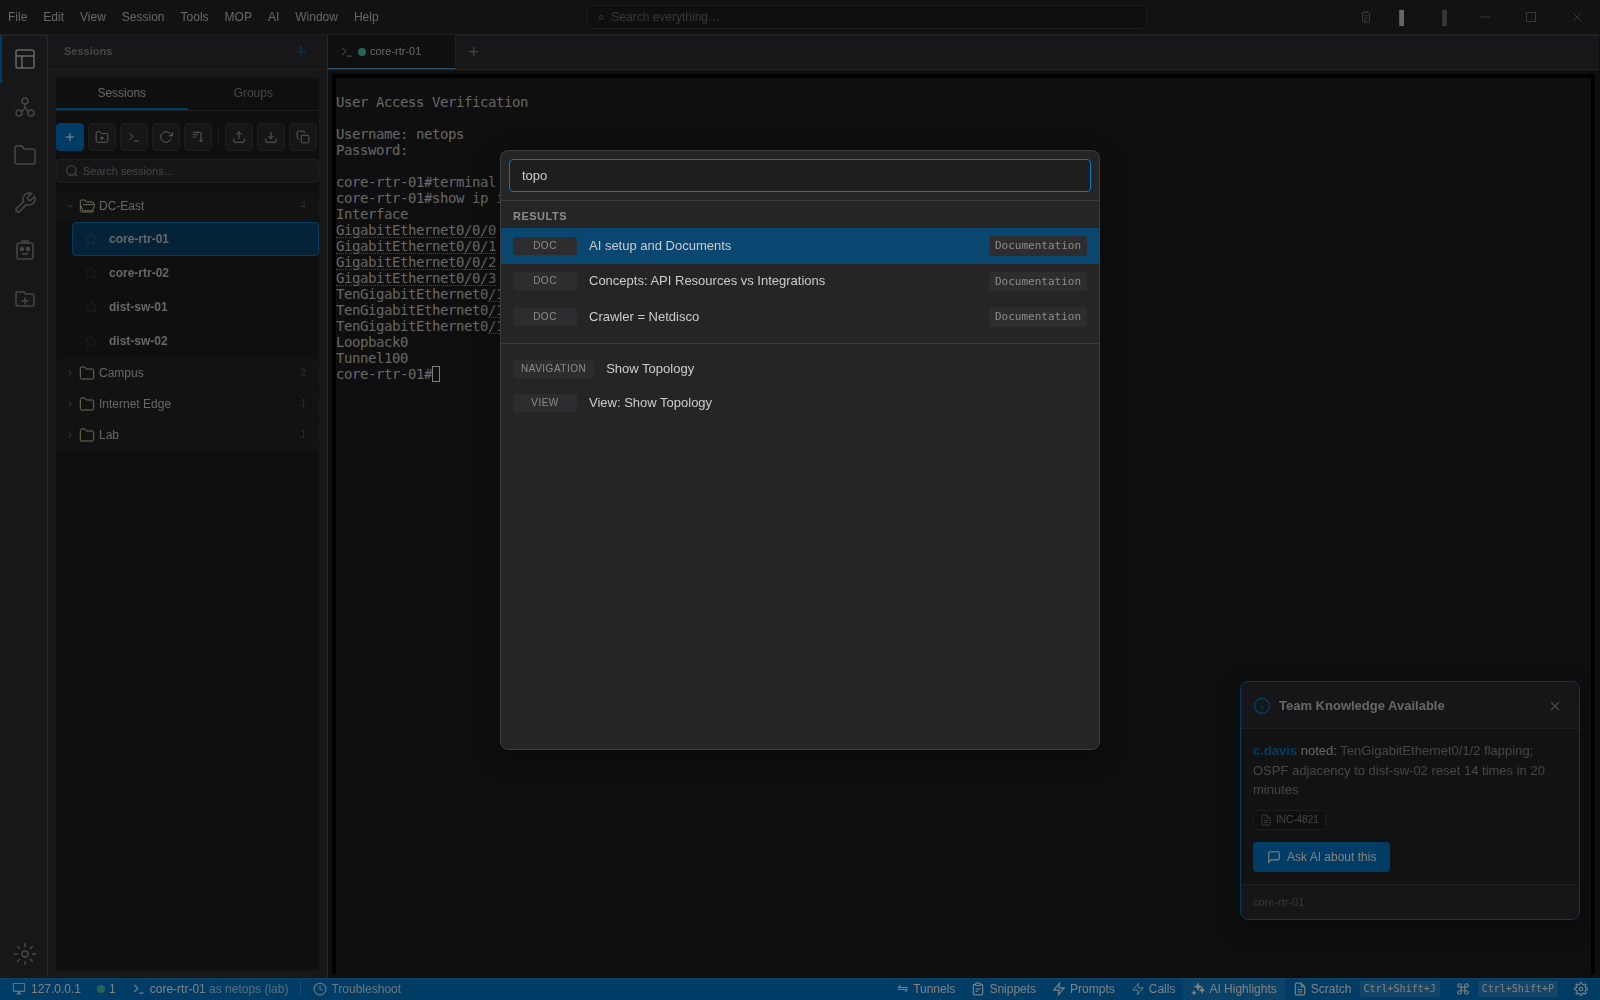Open 'Crawler = Netdisco' documentation result
Viewport: 1600px width, 1000px height.
tap(800, 317)
